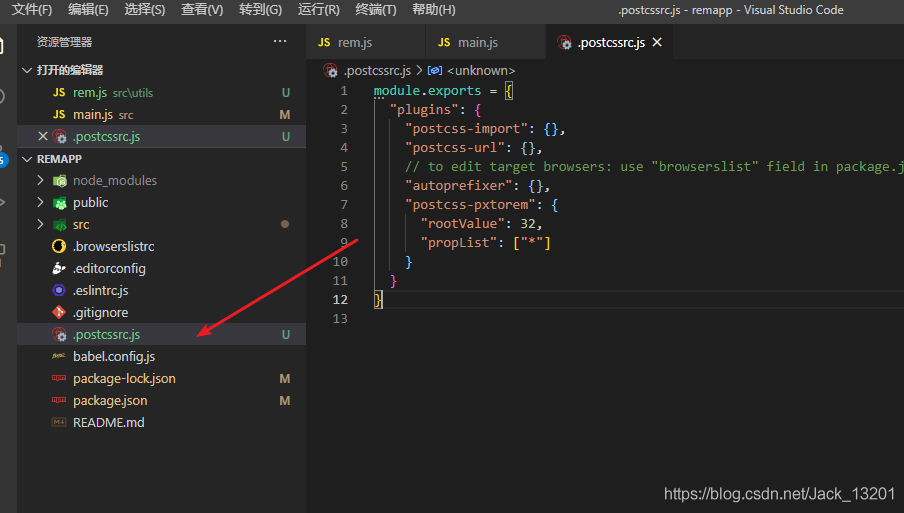904x513 pixels.
Task: Click the .browserslistrc file icon
Action: click(59, 247)
